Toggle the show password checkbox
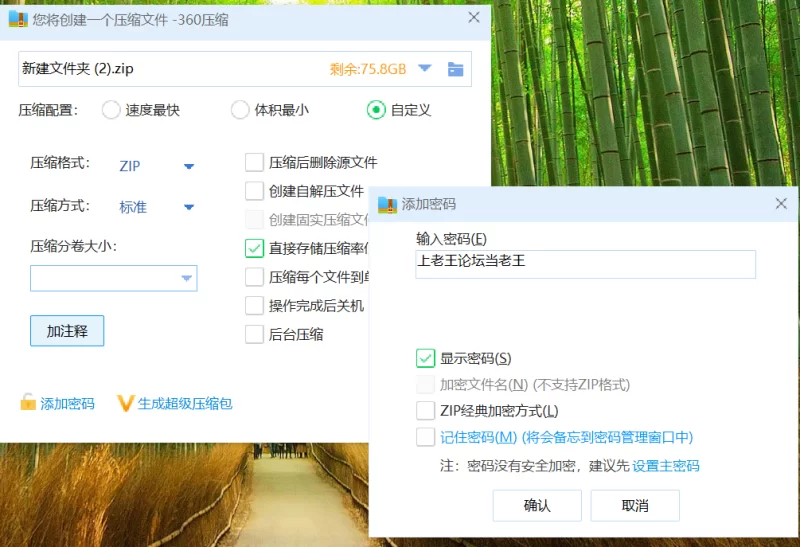The height and width of the screenshot is (547, 800). (x=425, y=358)
